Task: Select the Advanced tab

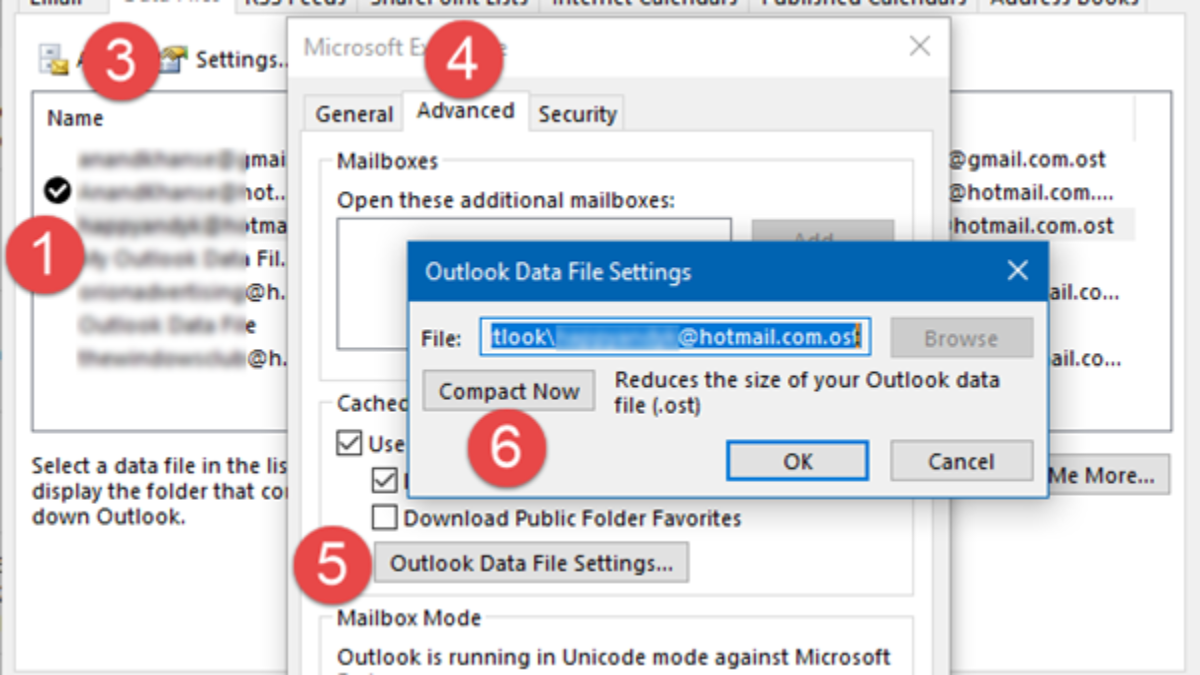Action: pos(465,111)
